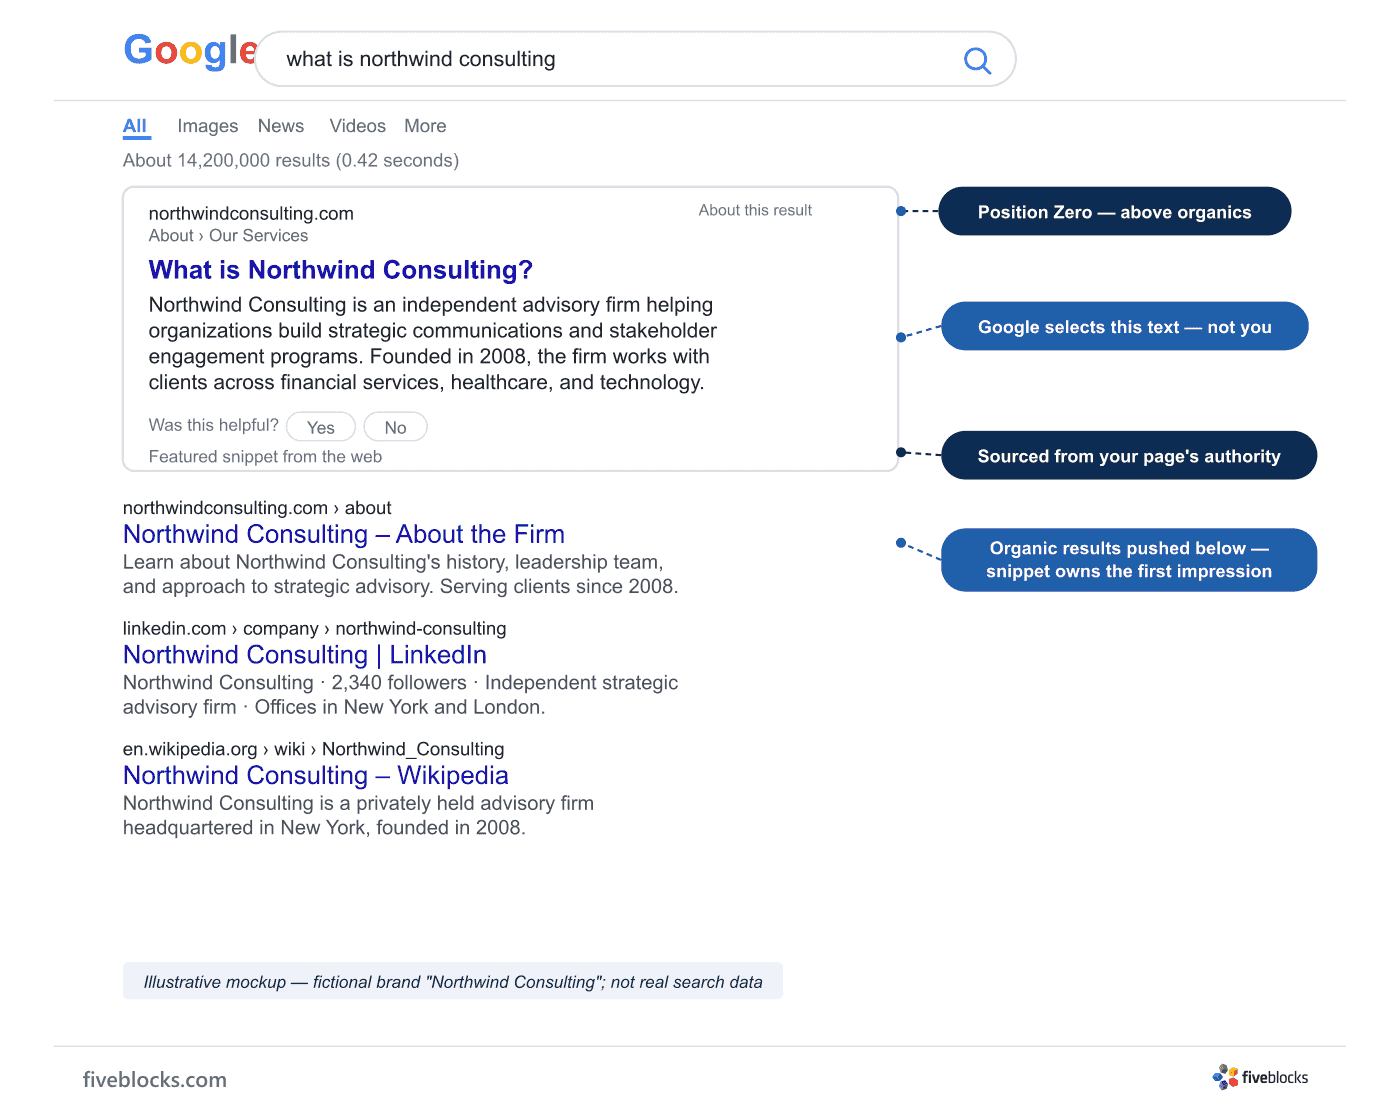
Task: Open Northwind Consulting – Wikipedia result
Action: pyautogui.click(x=316, y=775)
